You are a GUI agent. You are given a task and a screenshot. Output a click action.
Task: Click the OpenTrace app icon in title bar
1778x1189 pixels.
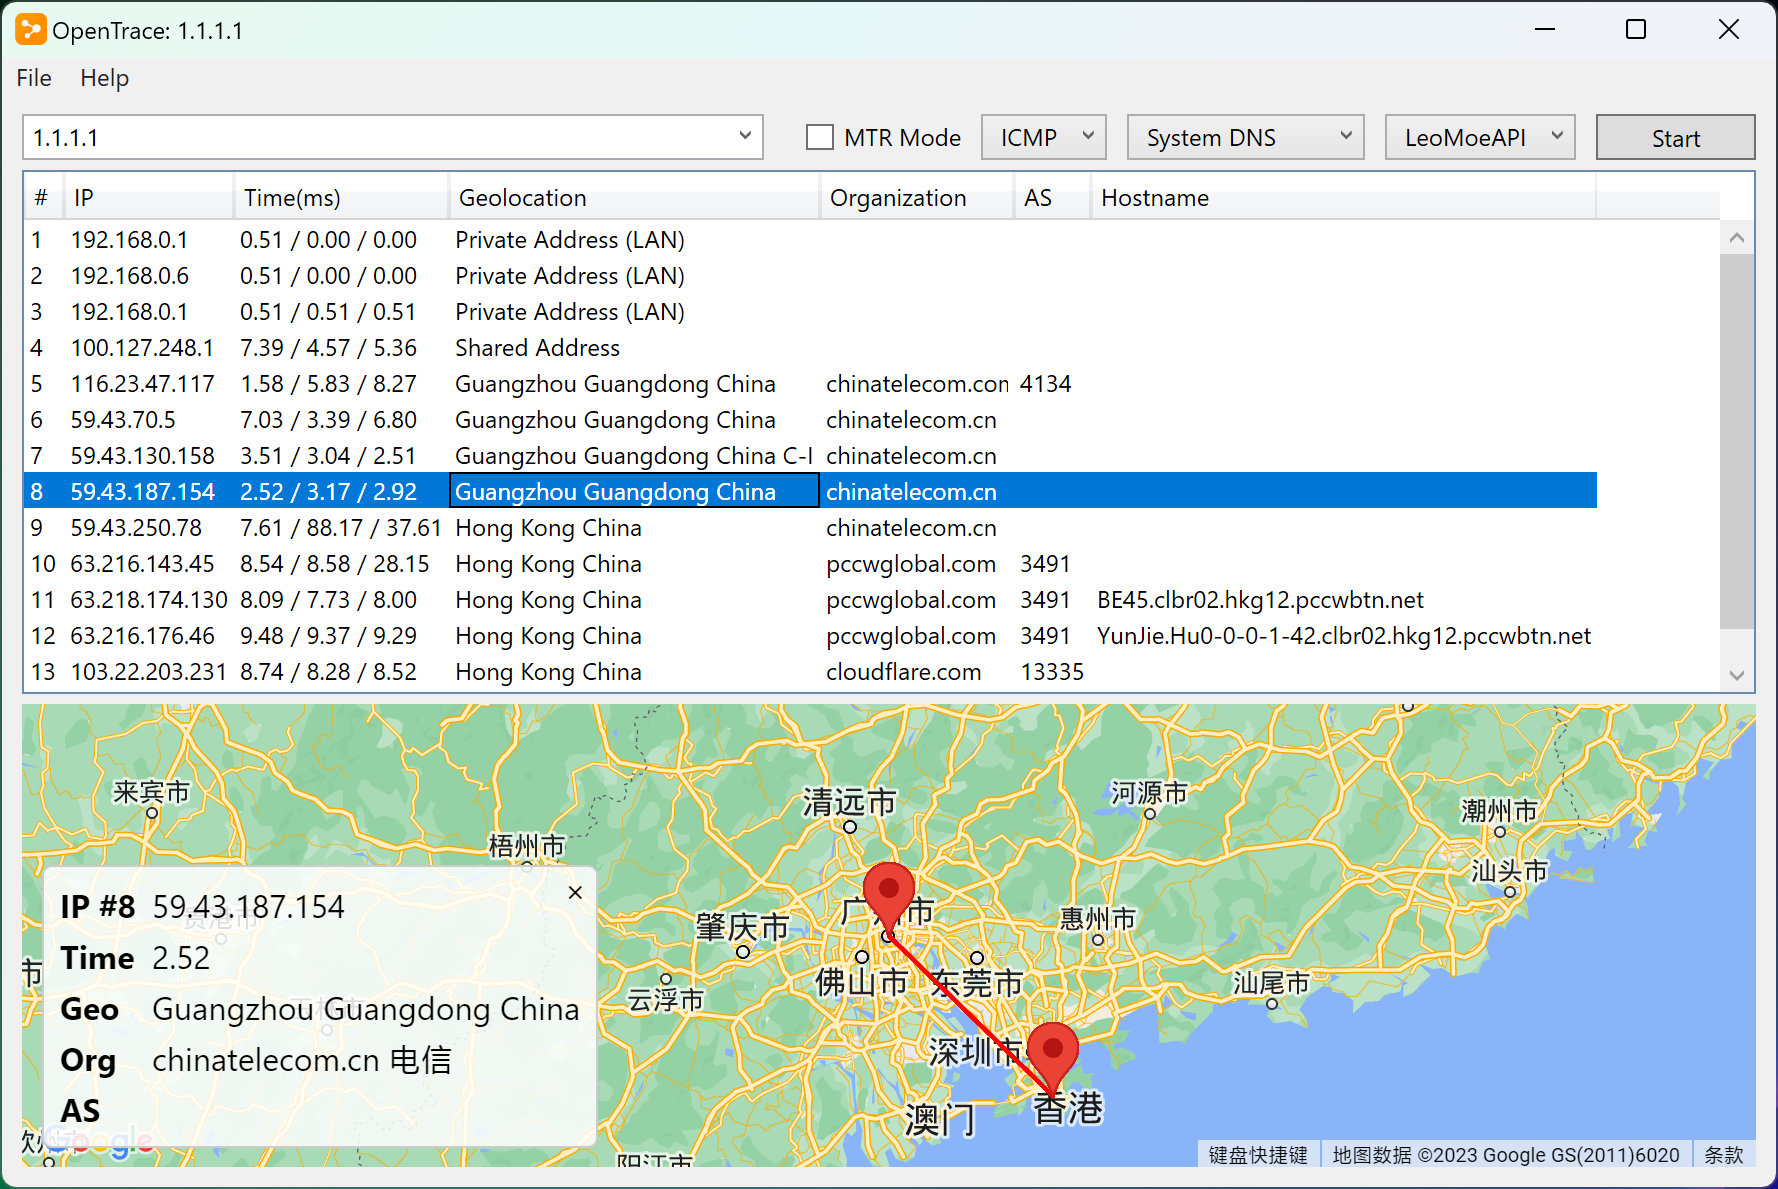[x=30, y=30]
